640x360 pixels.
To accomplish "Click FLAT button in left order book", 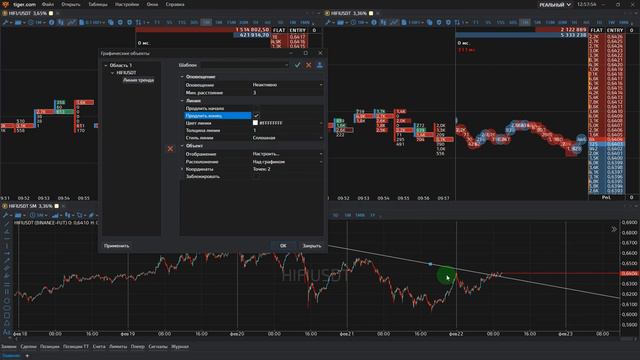I will (279, 30).
